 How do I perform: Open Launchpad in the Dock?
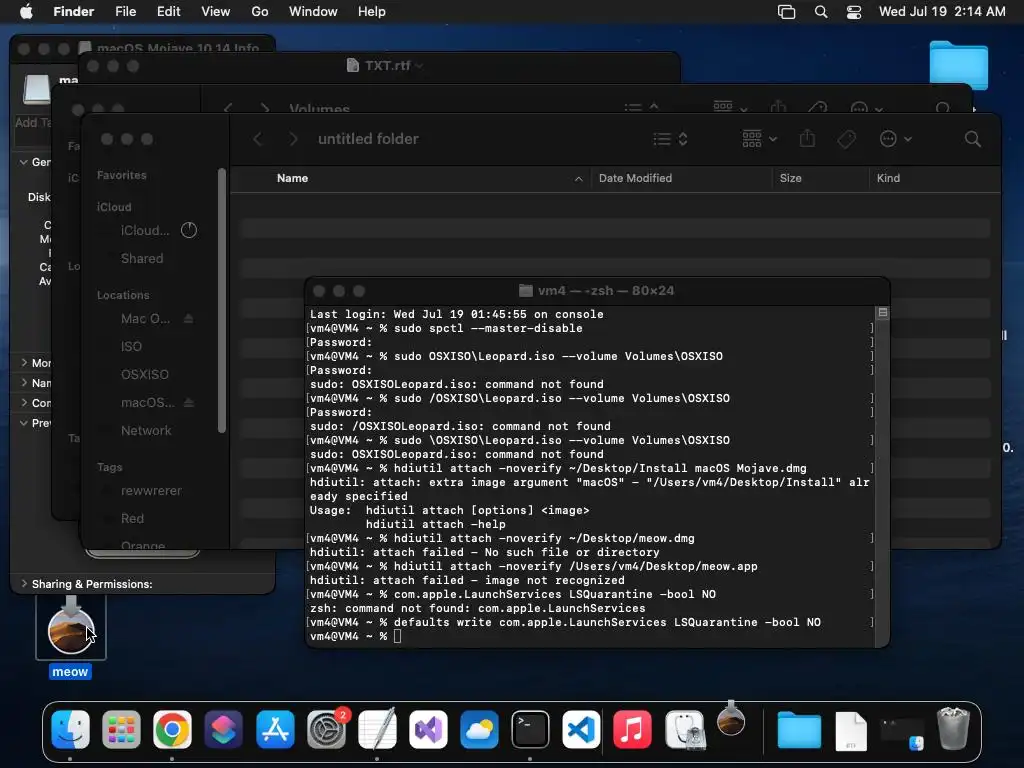pyautogui.click(x=121, y=729)
